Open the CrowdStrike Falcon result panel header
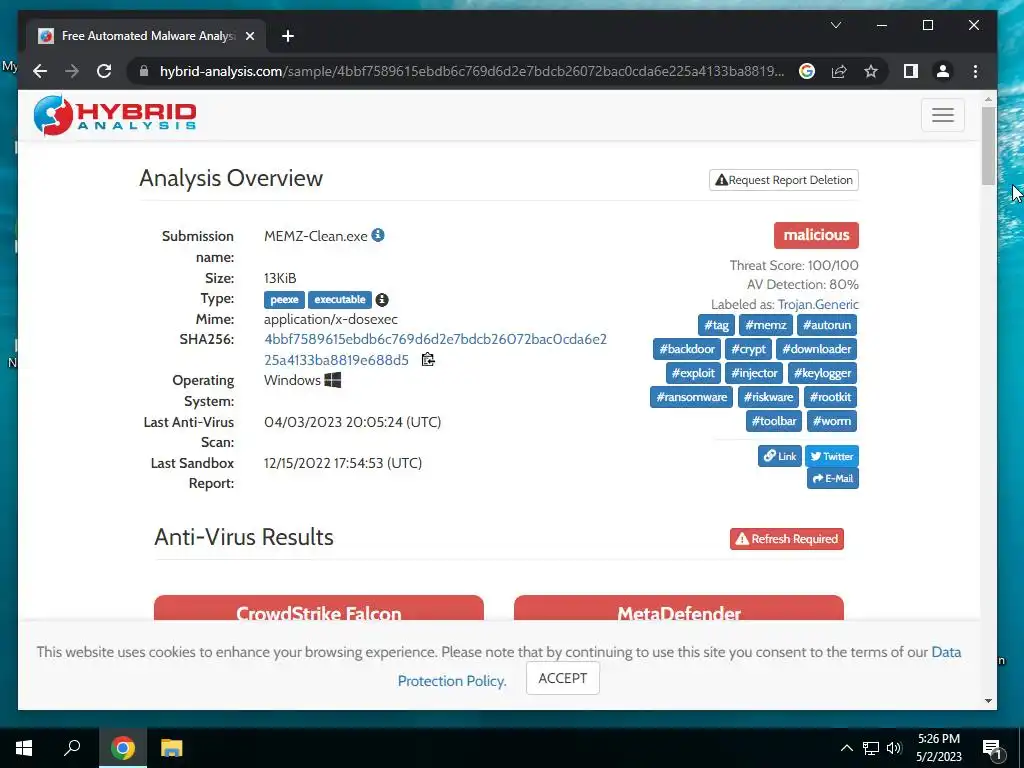Image resolution: width=1024 pixels, height=768 pixels. (x=319, y=608)
